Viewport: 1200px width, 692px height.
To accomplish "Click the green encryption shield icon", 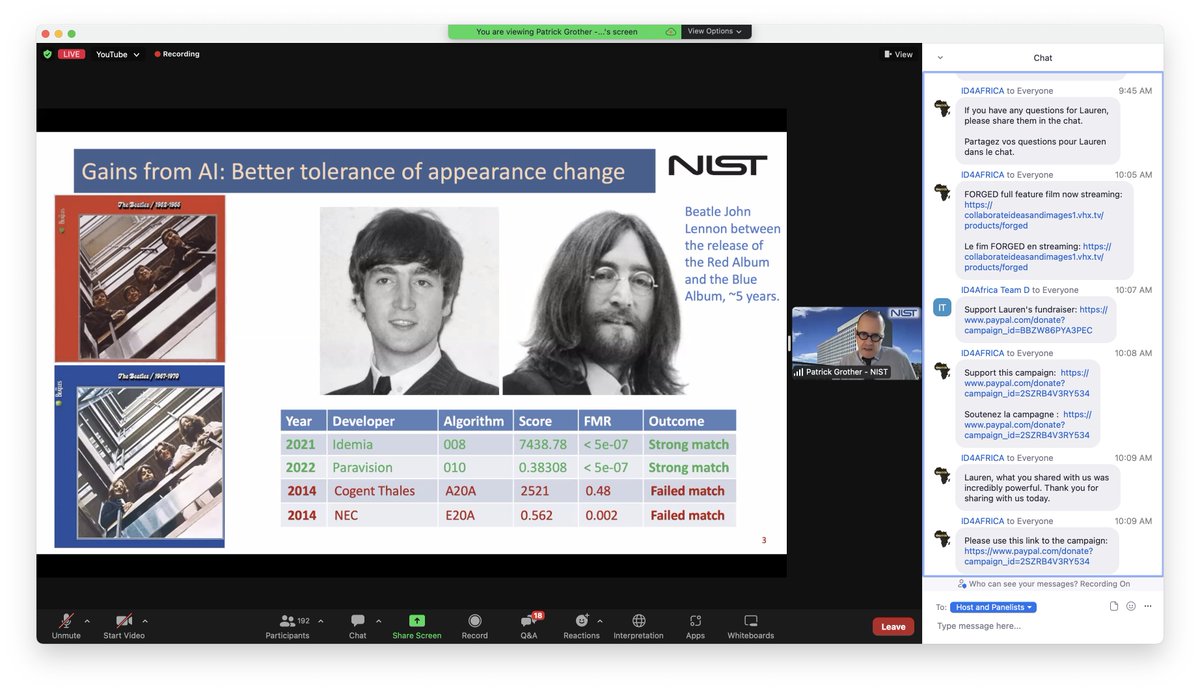I will pos(47,54).
